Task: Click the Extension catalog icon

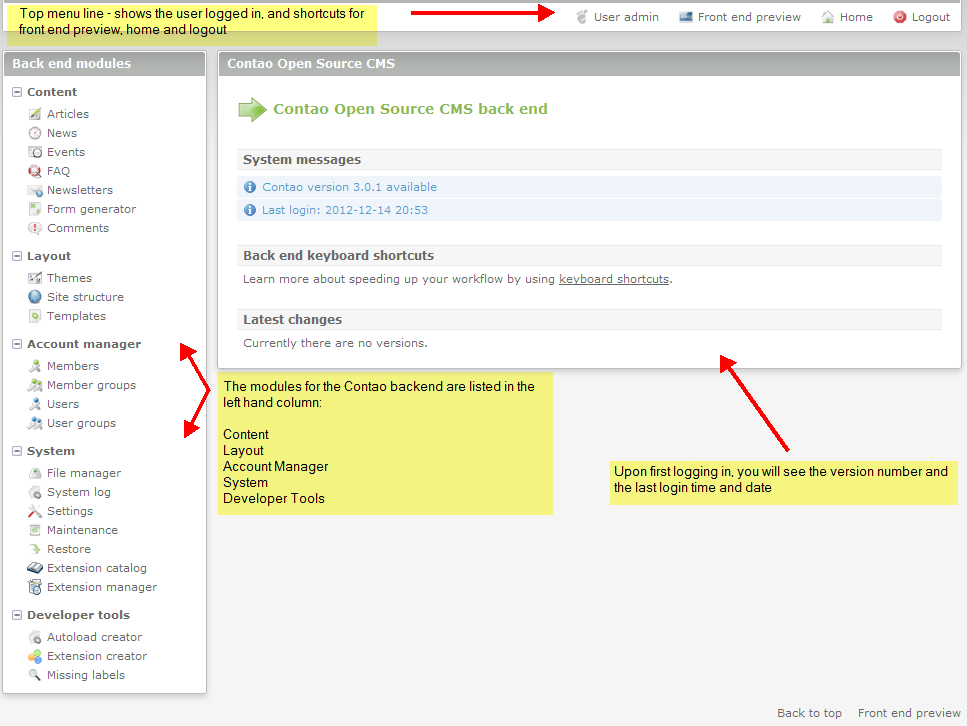Action: [35, 568]
